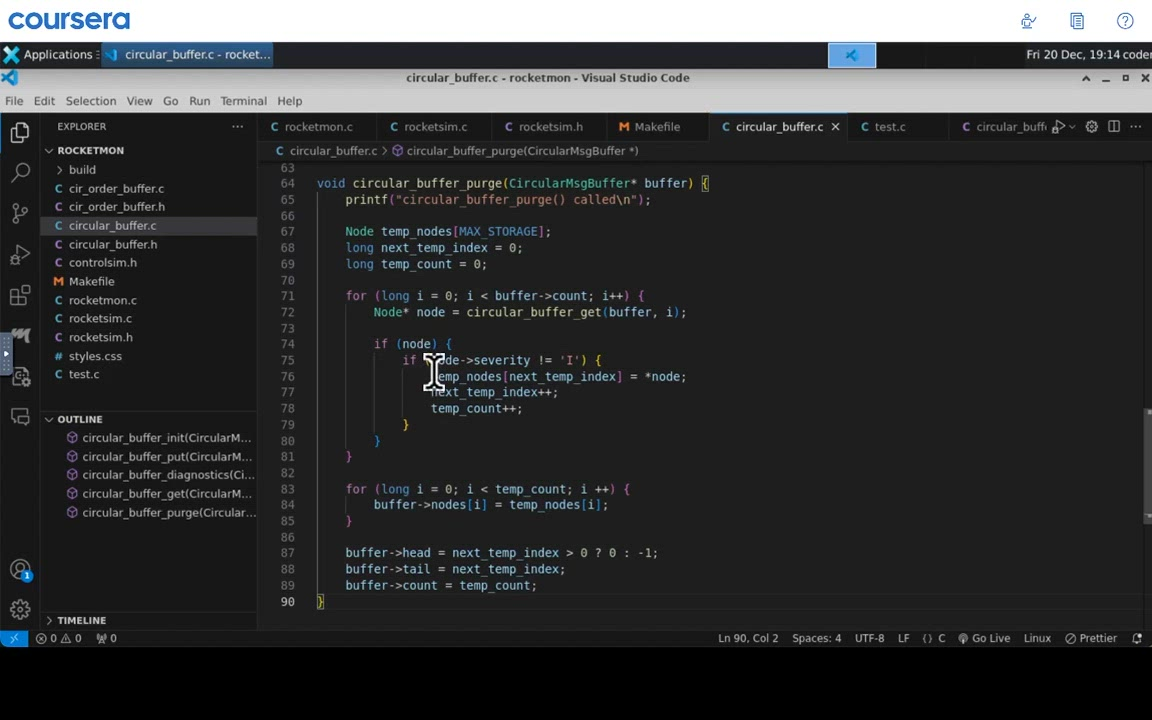Open the Extensions view
Image resolution: width=1152 pixels, height=720 pixels.
click(x=20, y=296)
